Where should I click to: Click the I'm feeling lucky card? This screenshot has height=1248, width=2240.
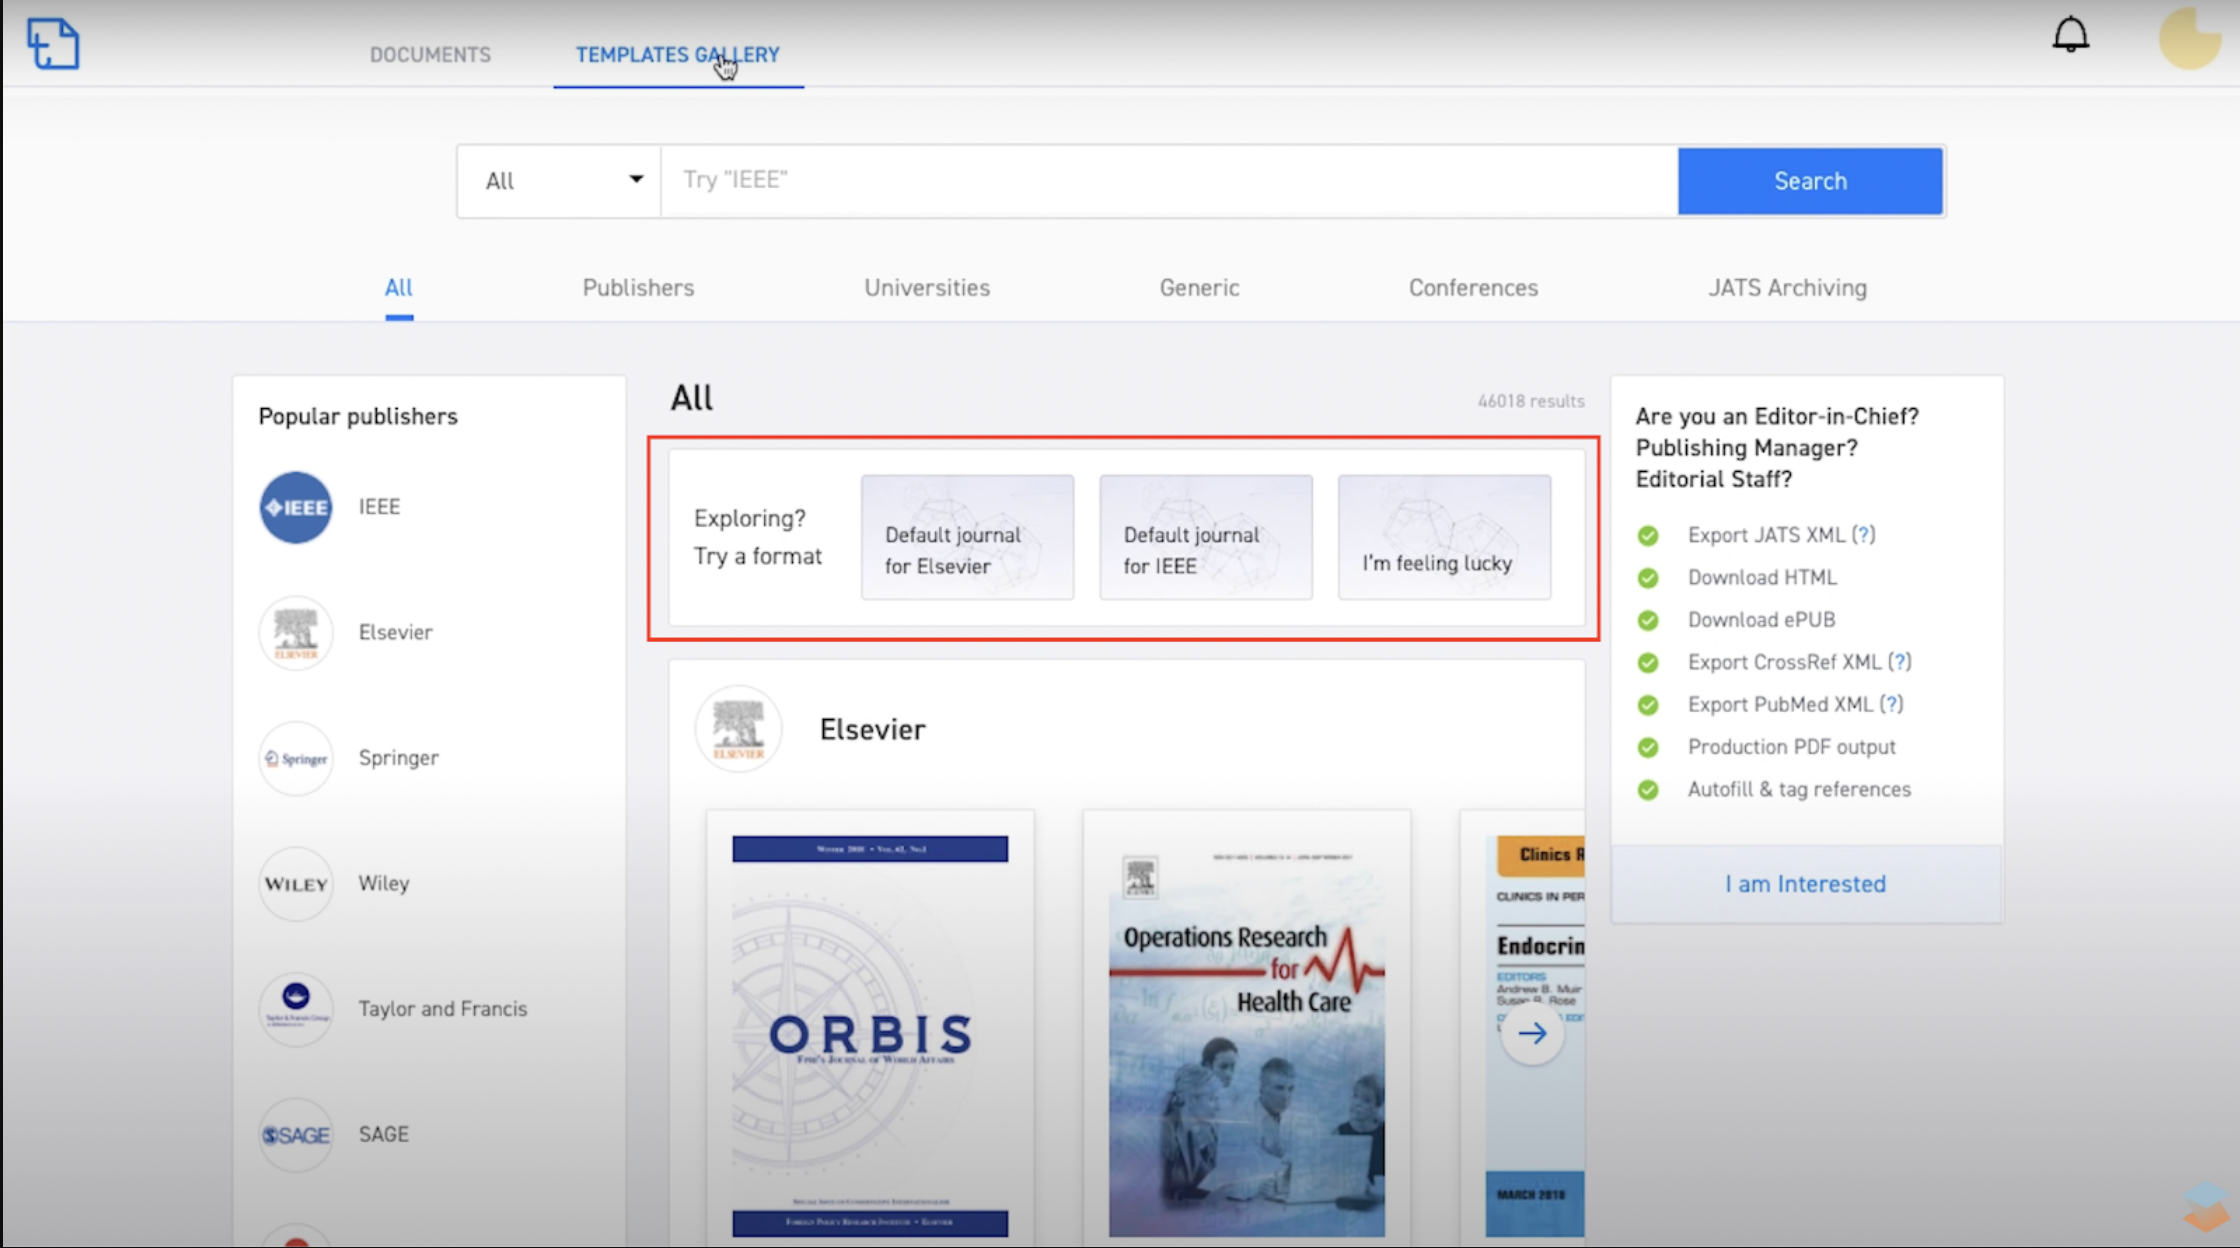[1444, 538]
